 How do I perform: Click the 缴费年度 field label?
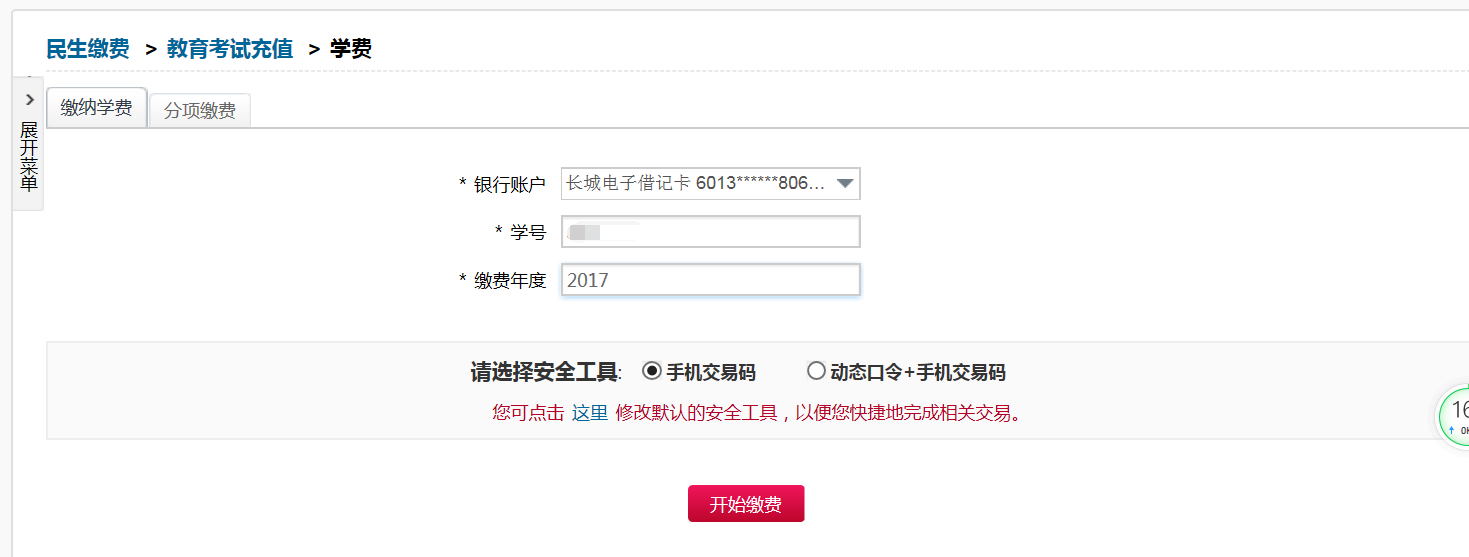tap(509, 280)
